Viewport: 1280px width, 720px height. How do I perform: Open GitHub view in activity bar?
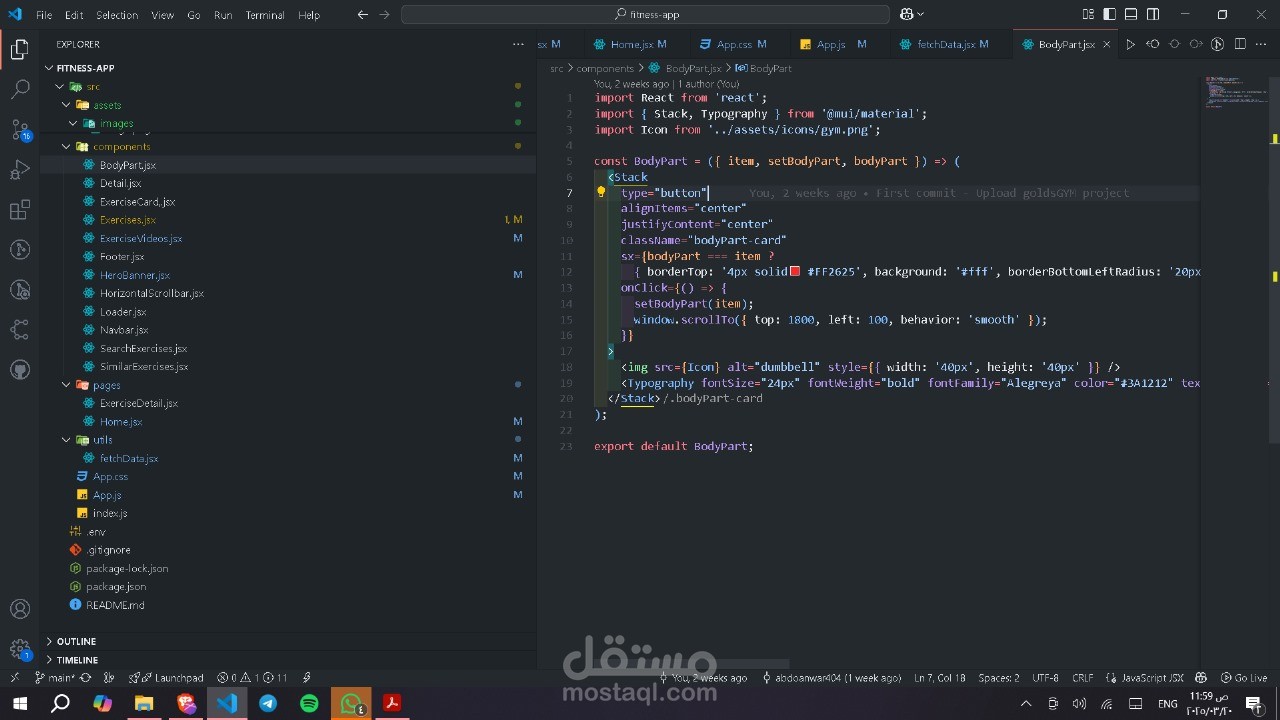[19, 370]
